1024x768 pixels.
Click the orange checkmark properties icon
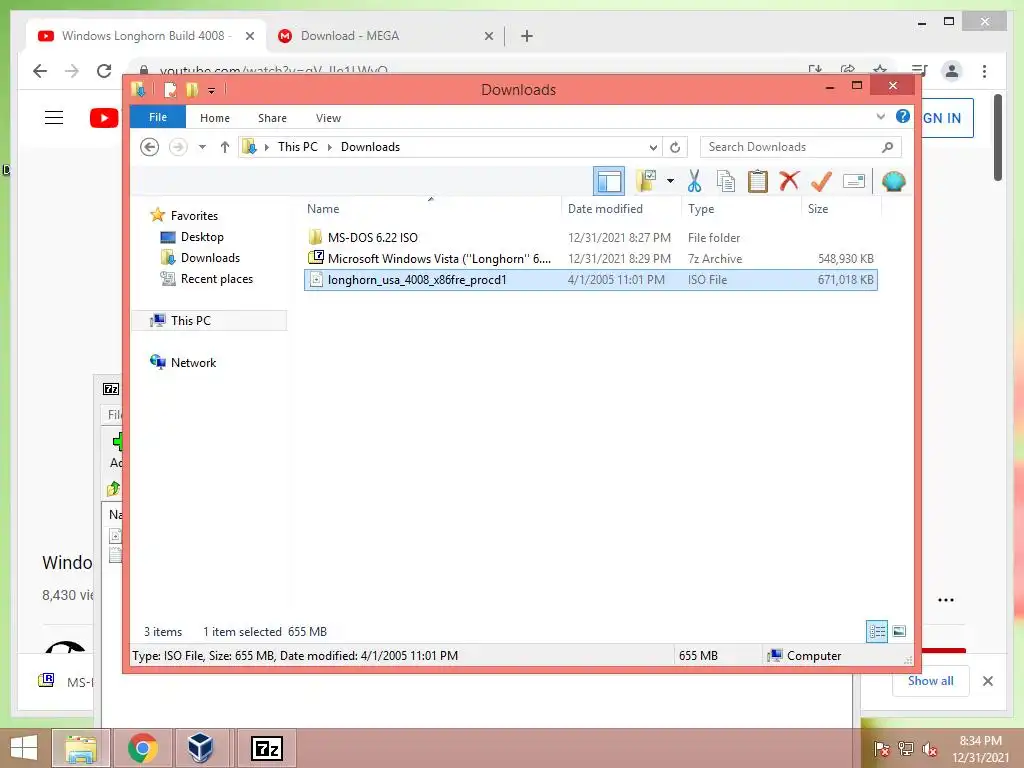[x=821, y=181]
